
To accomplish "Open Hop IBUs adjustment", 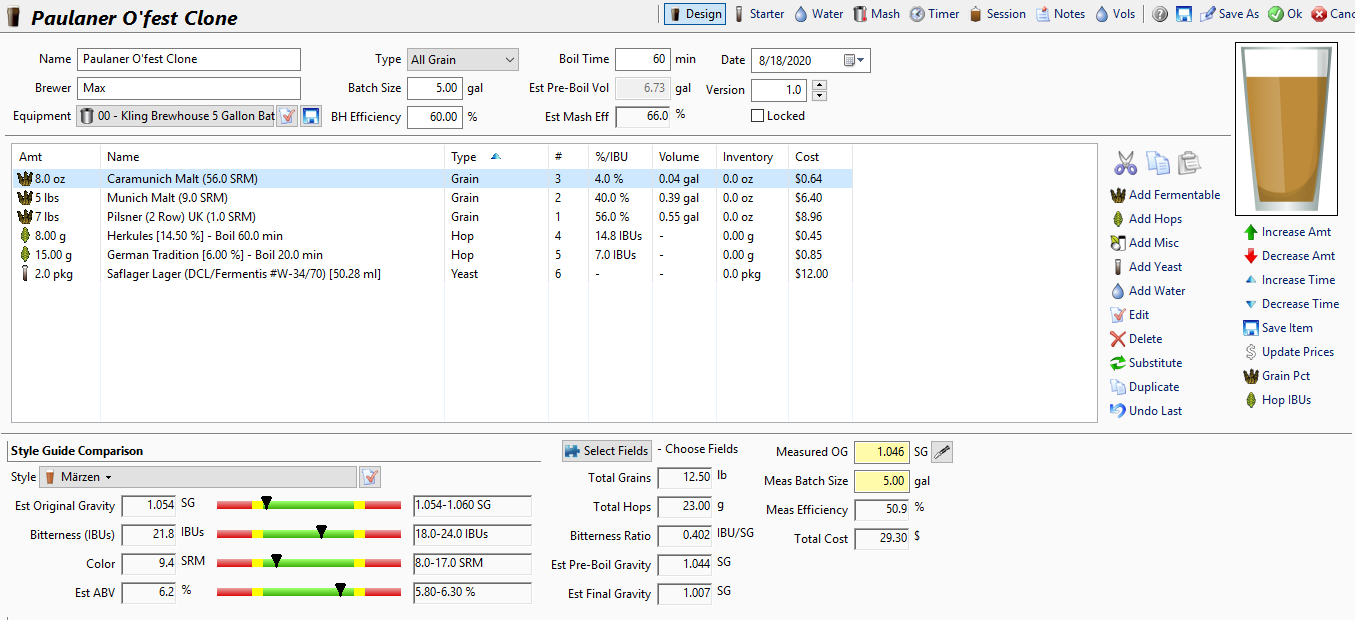I will (x=1277, y=400).
